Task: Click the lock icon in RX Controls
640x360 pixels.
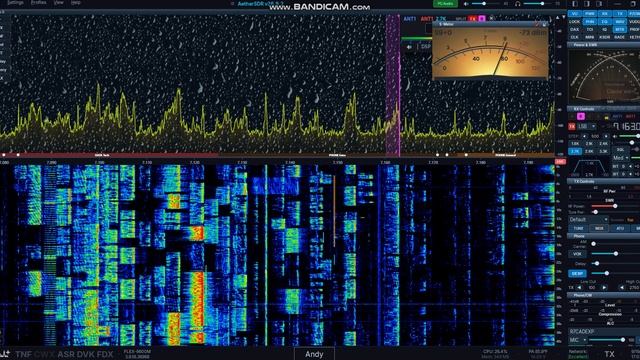Action: [606, 118]
